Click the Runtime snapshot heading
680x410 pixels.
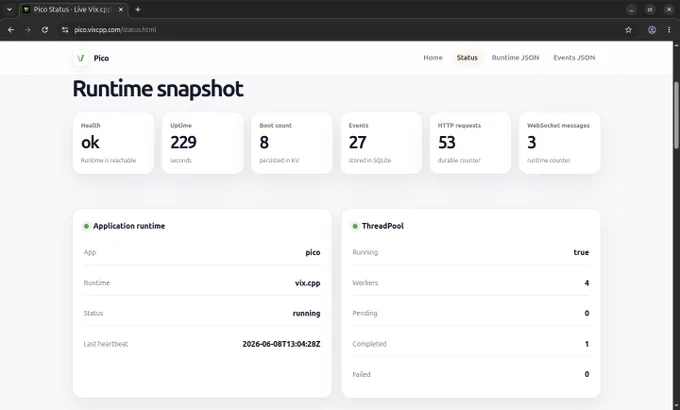click(158, 89)
